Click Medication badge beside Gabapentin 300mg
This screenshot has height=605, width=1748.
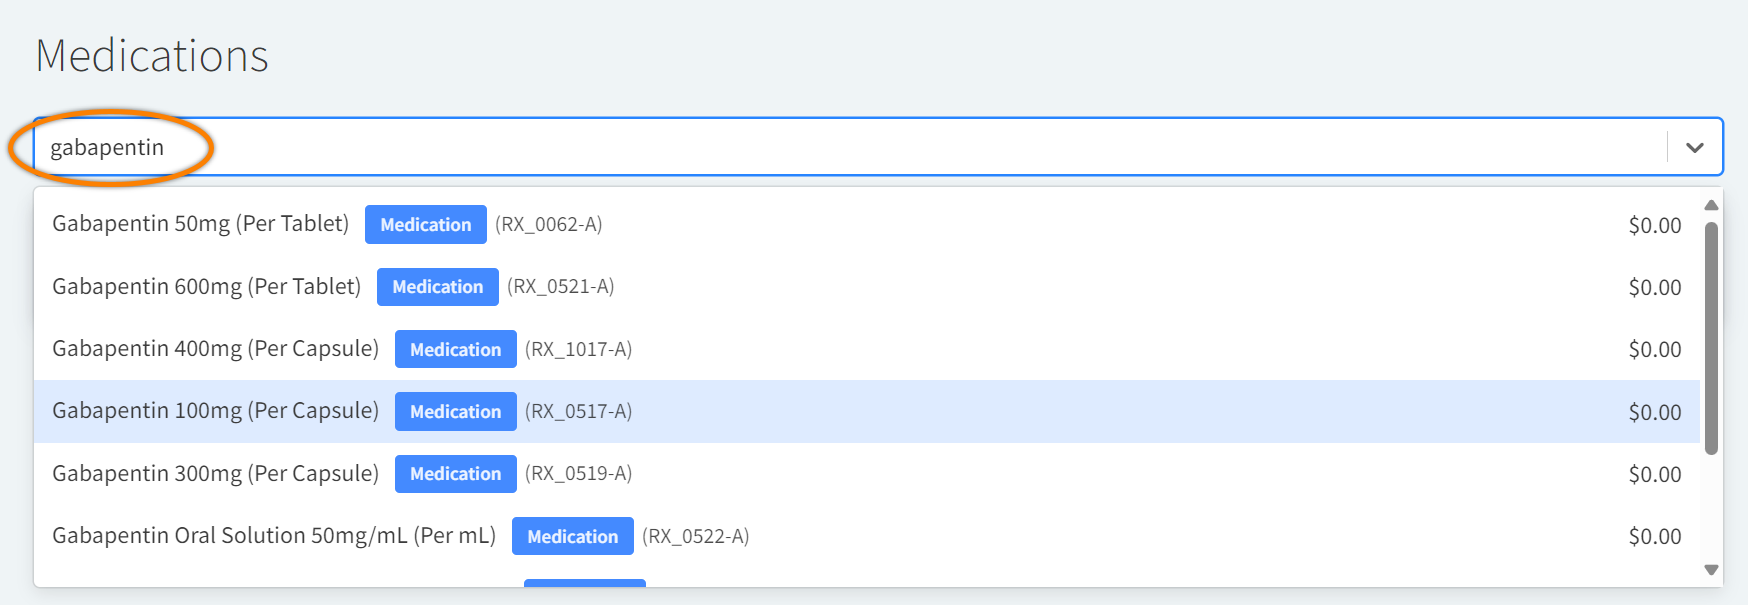(x=456, y=474)
